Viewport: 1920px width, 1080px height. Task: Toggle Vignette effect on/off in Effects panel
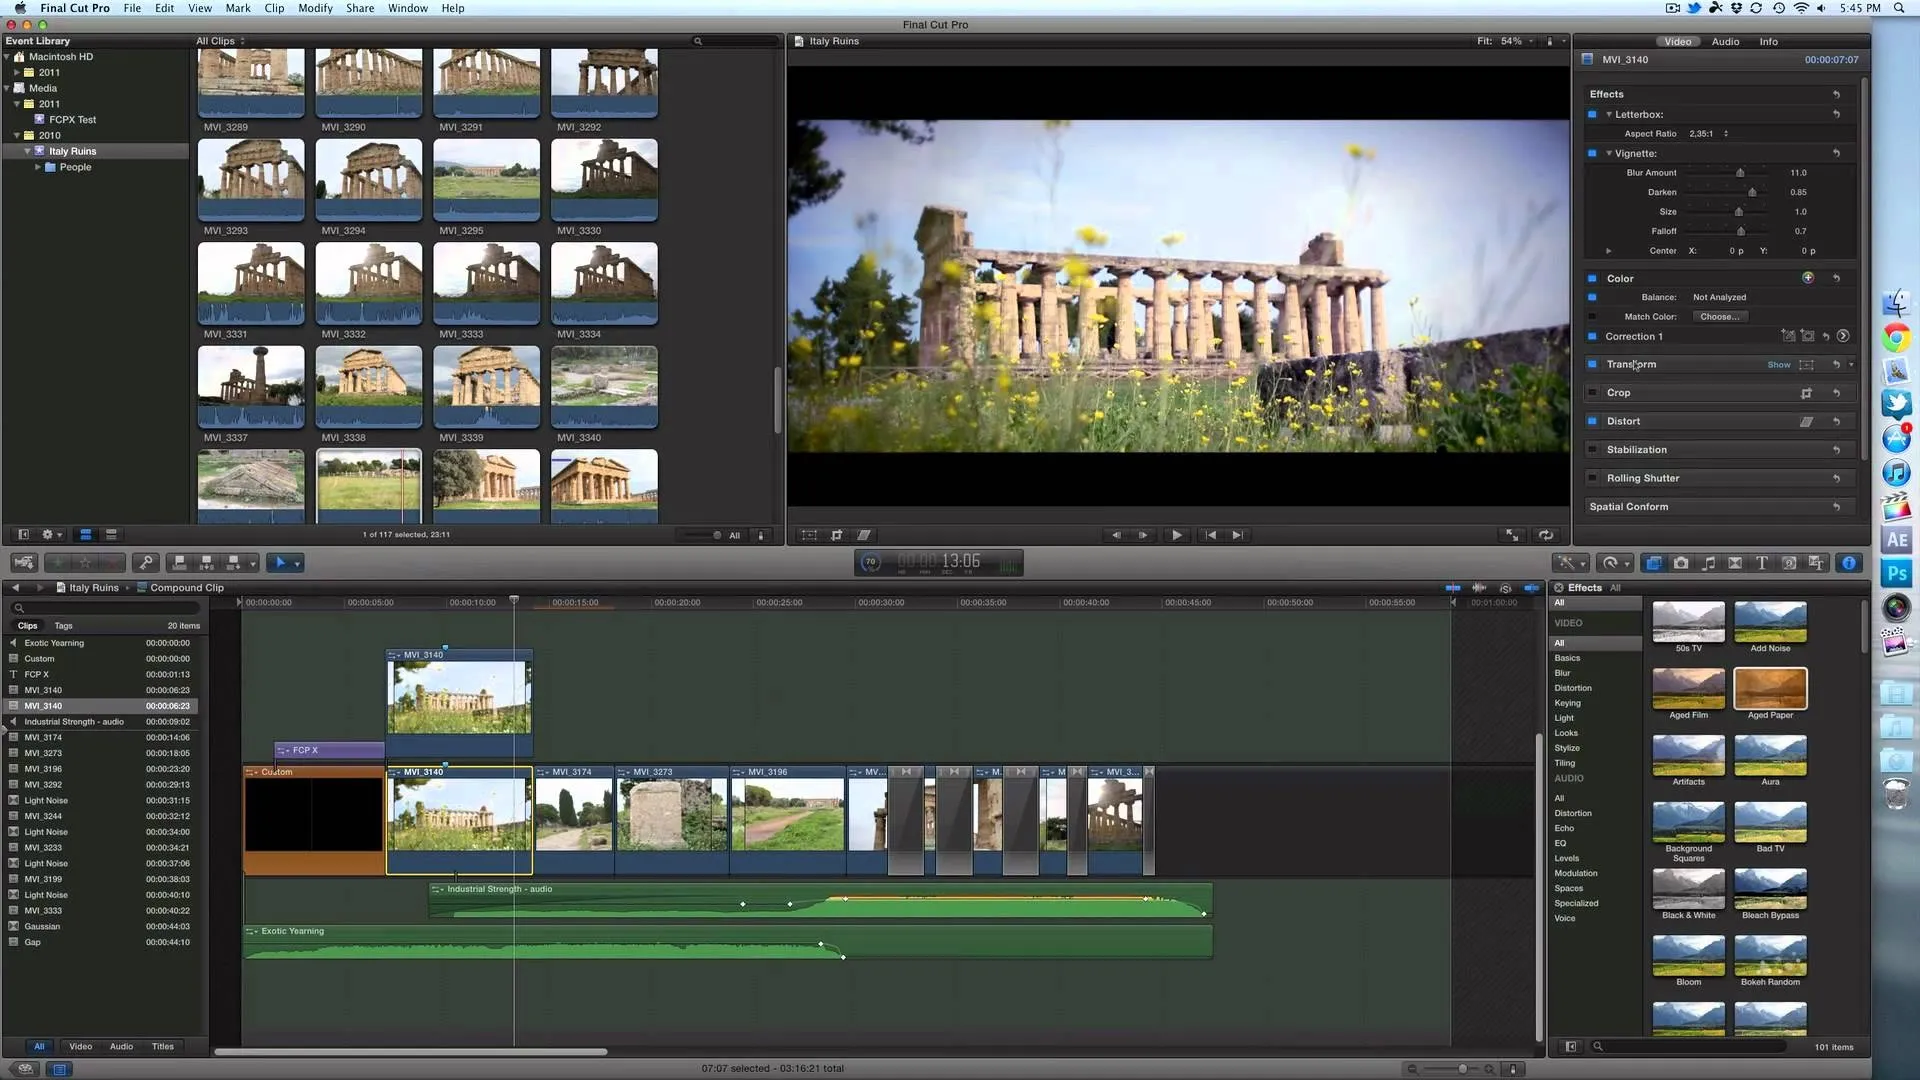1592,153
